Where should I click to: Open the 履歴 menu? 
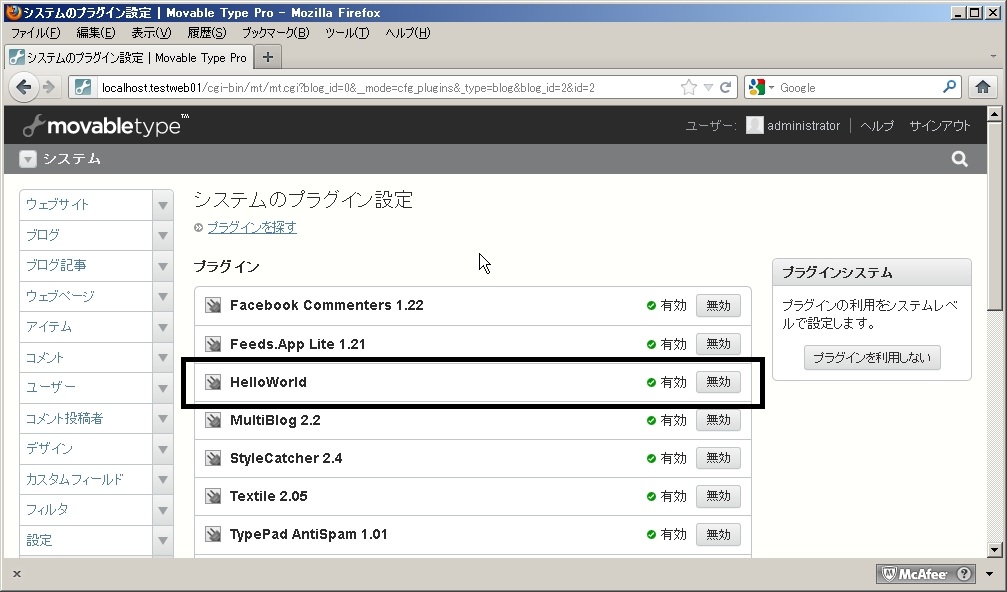pos(207,33)
